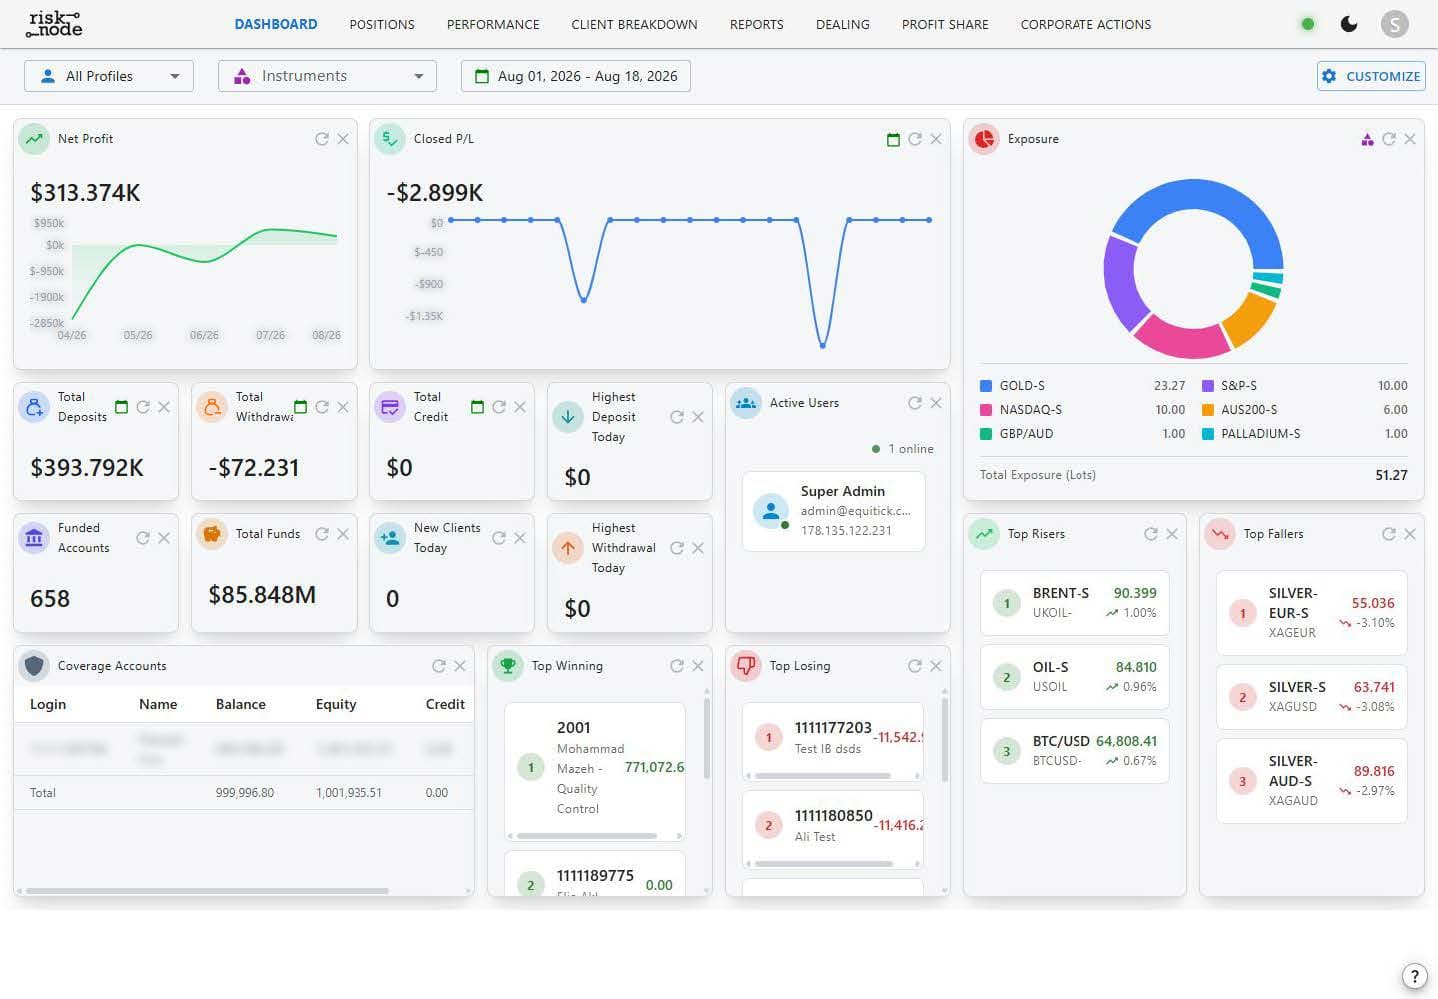Open the Super Admin user card

click(834, 511)
